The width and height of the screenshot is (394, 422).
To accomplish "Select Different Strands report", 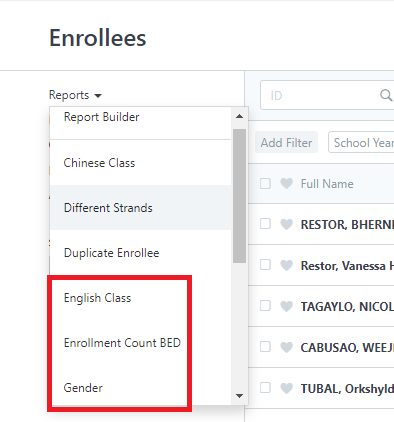I will pos(140,208).
